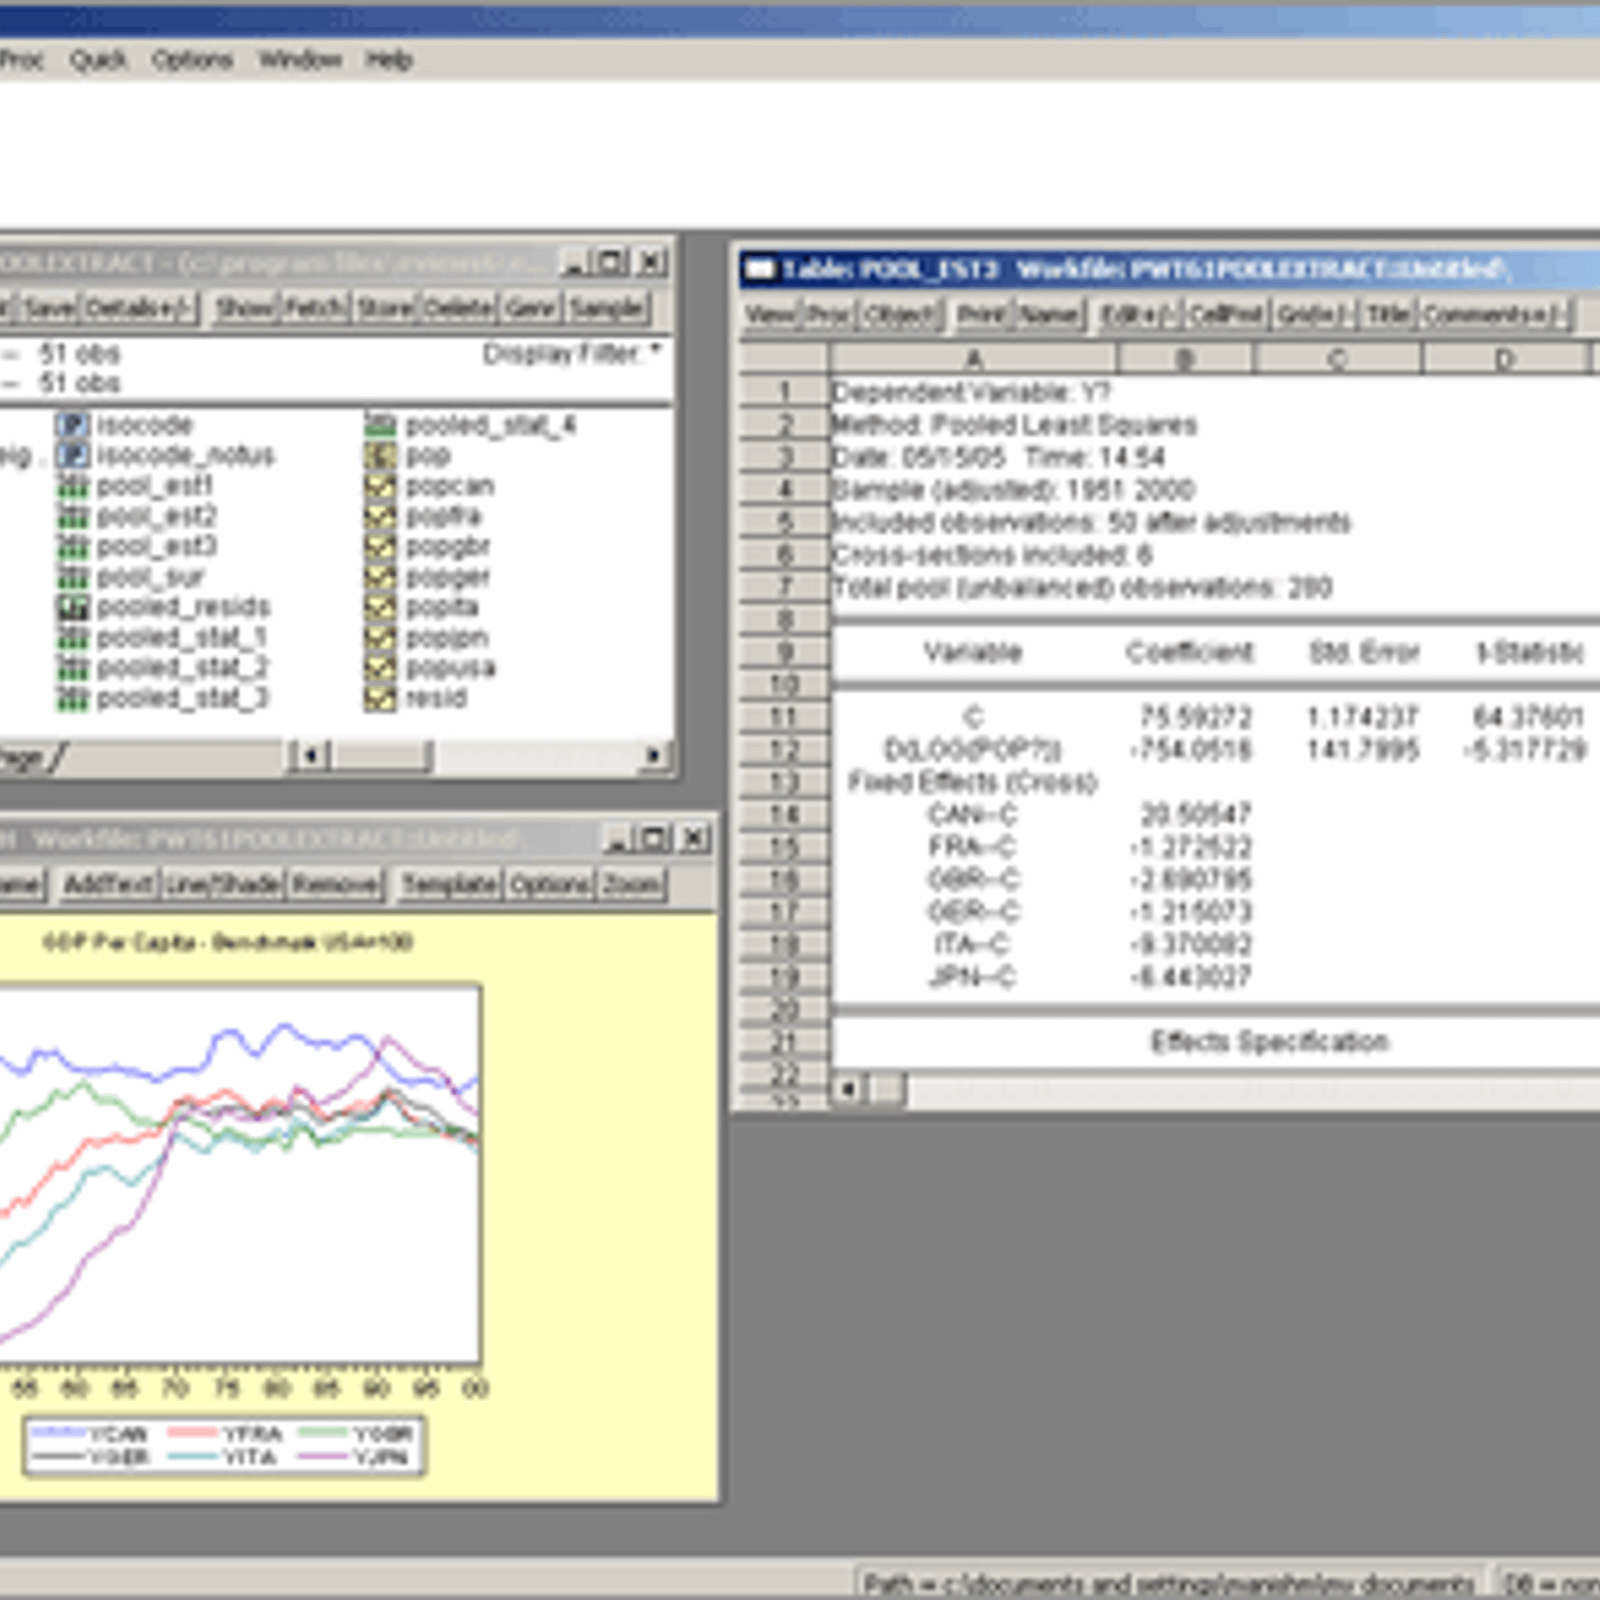Viewport: 1600px width, 1600px height.
Task: Open the Quick menu
Action: (100, 60)
